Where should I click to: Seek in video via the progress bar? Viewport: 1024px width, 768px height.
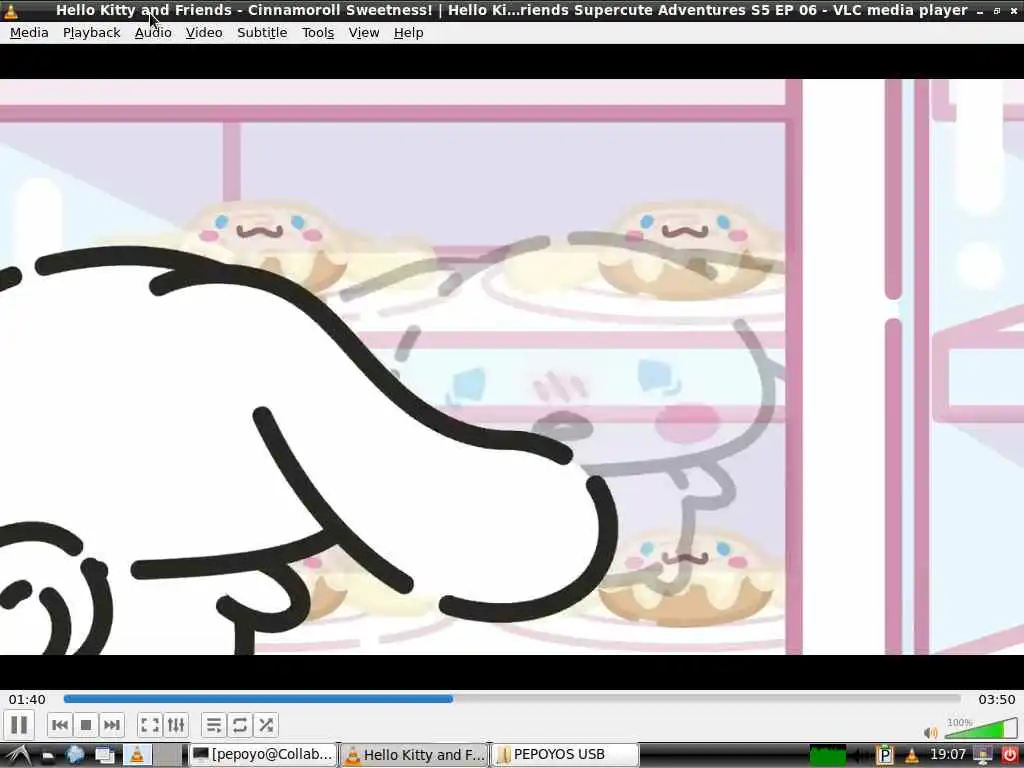[x=512, y=699]
